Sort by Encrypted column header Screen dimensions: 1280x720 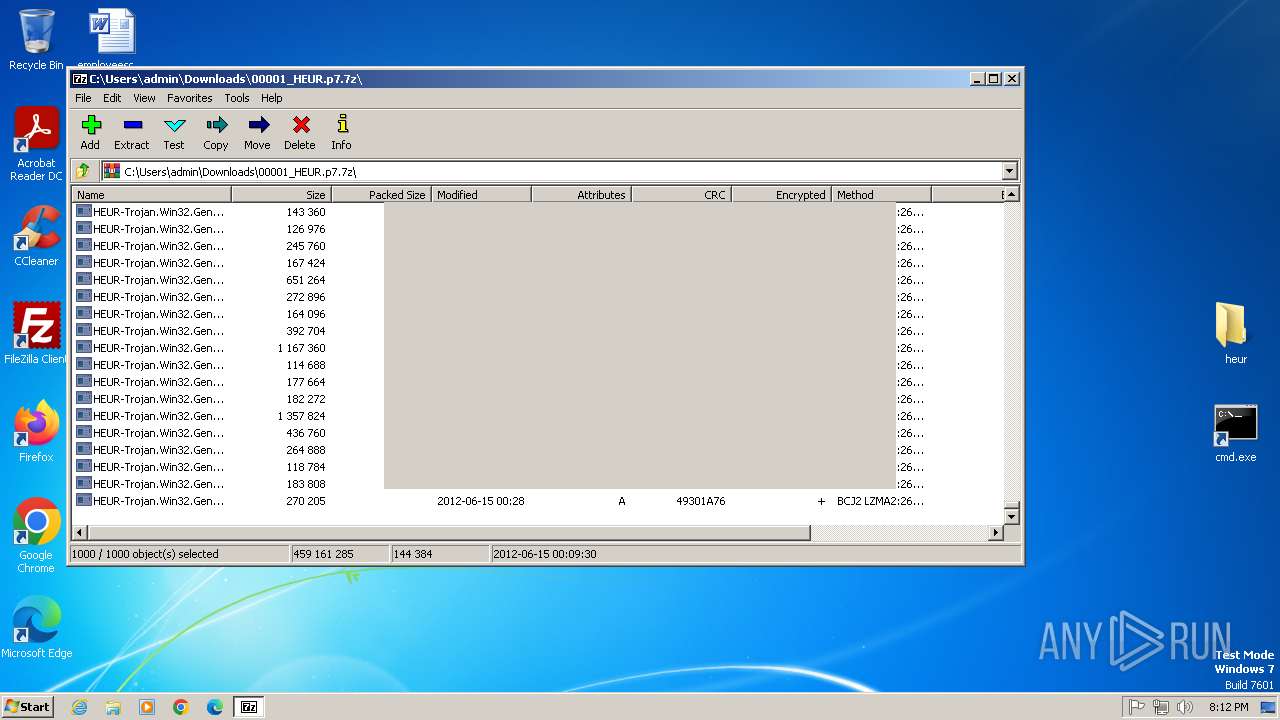tap(782, 194)
